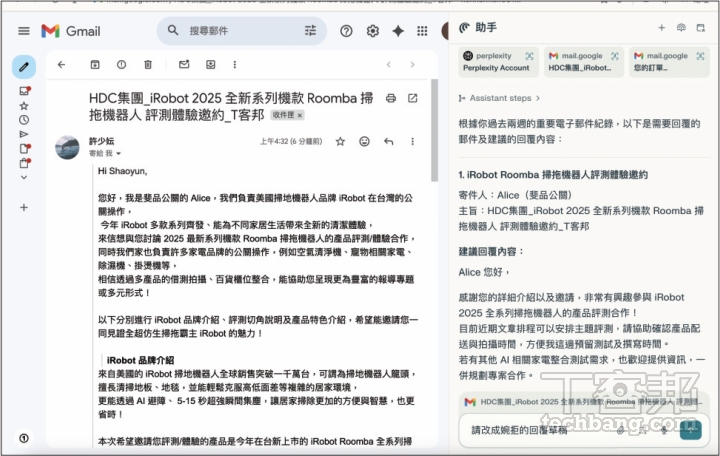
Task: Expand recipient details next to 寄給 我
Action: pyautogui.click(x=118, y=153)
